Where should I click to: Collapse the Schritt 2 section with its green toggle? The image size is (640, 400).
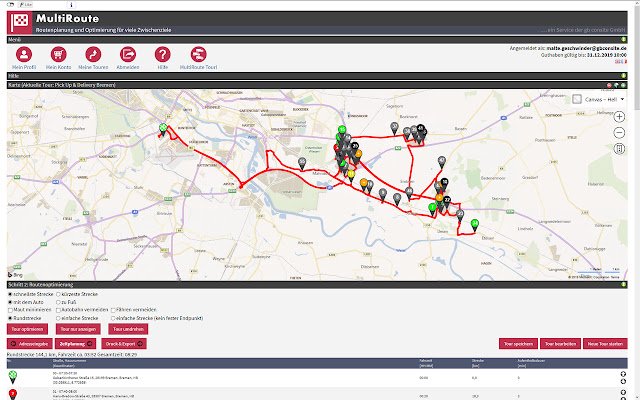[624, 284]
